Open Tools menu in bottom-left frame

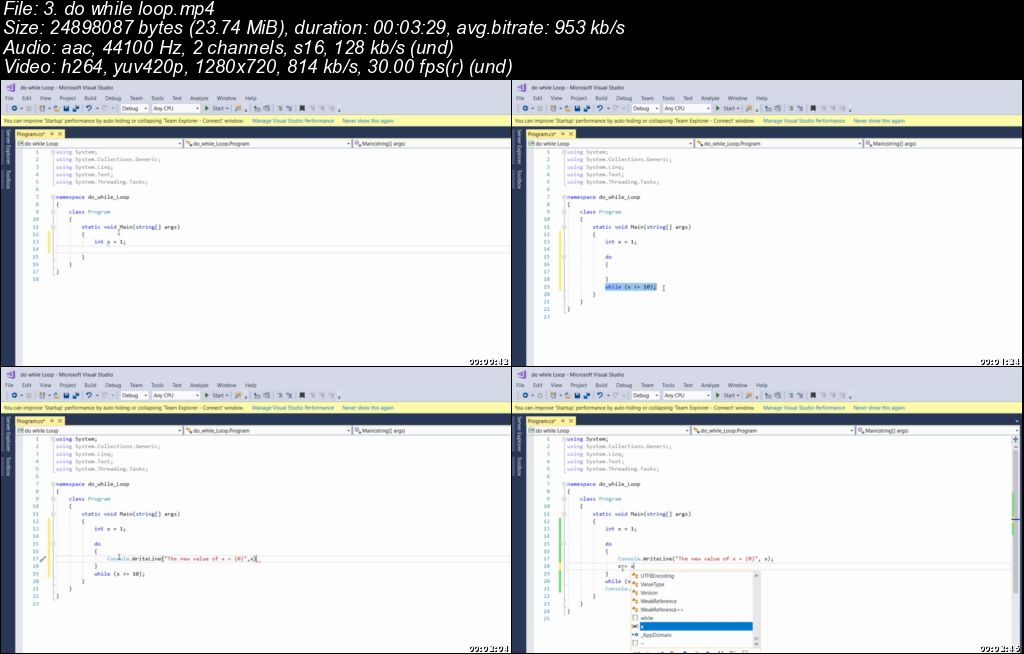tap(157, 385)
